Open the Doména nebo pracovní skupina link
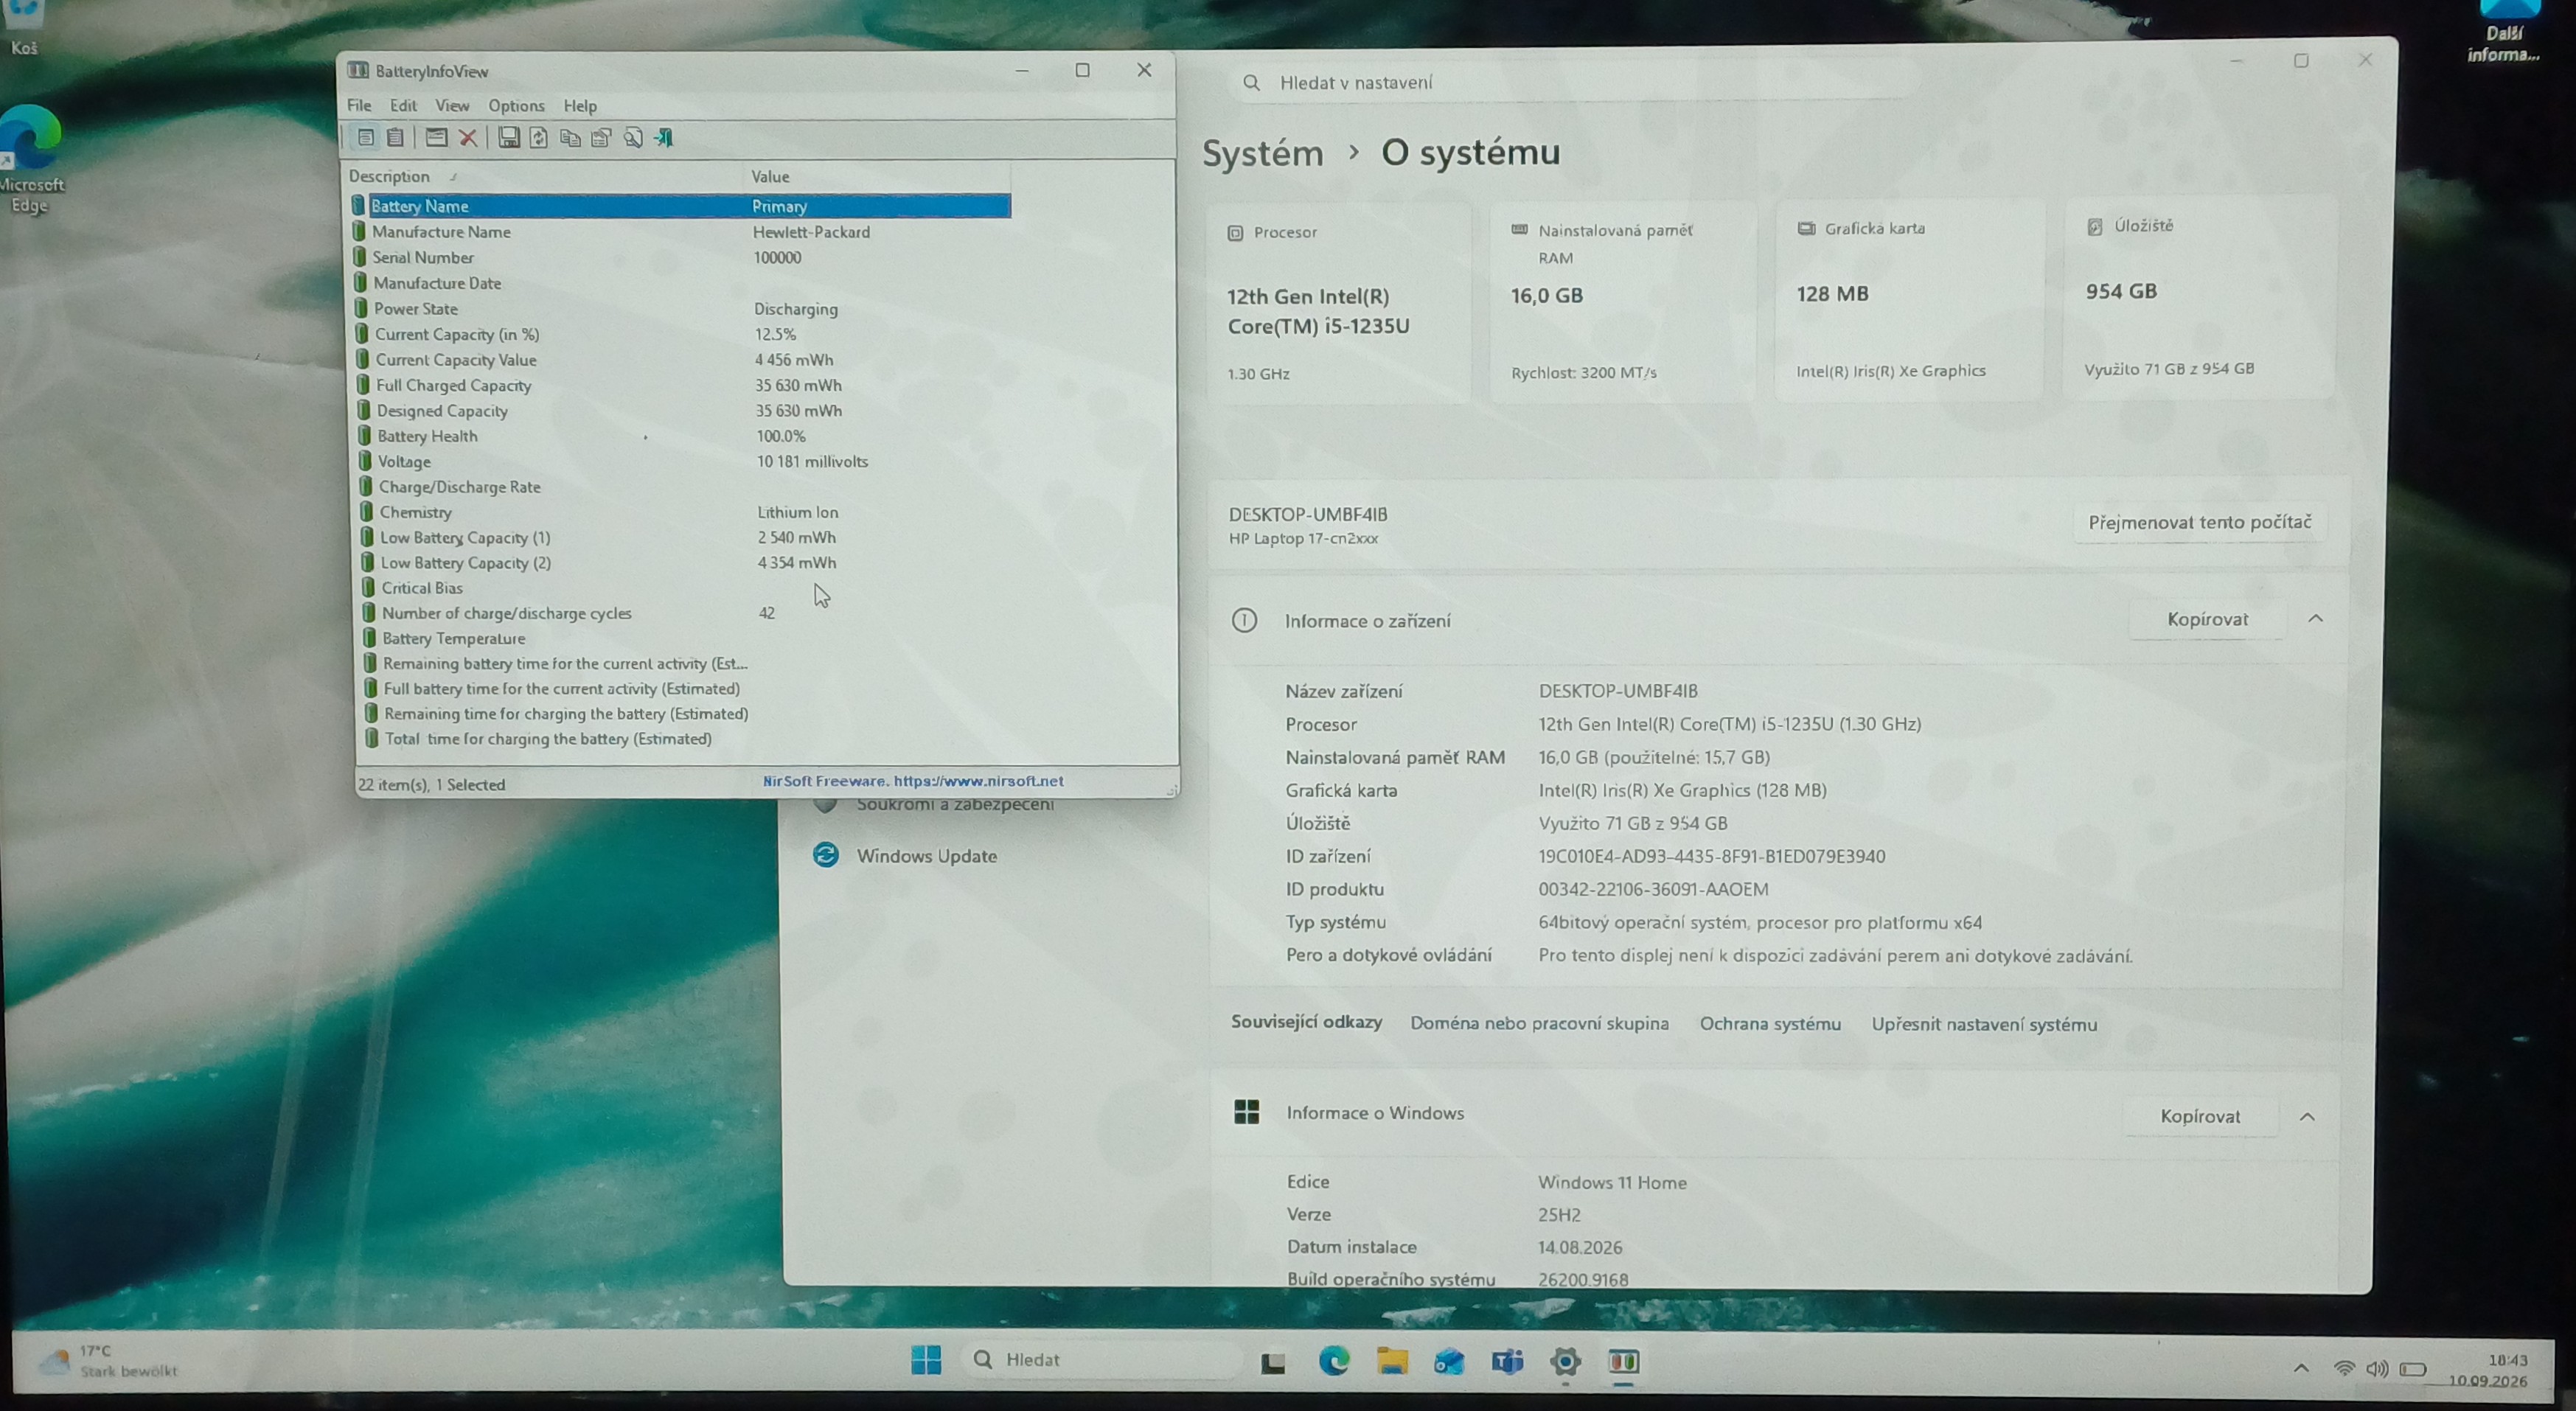The height and width of the screenshot is (1411, 2576). tap(1539, 1023)
